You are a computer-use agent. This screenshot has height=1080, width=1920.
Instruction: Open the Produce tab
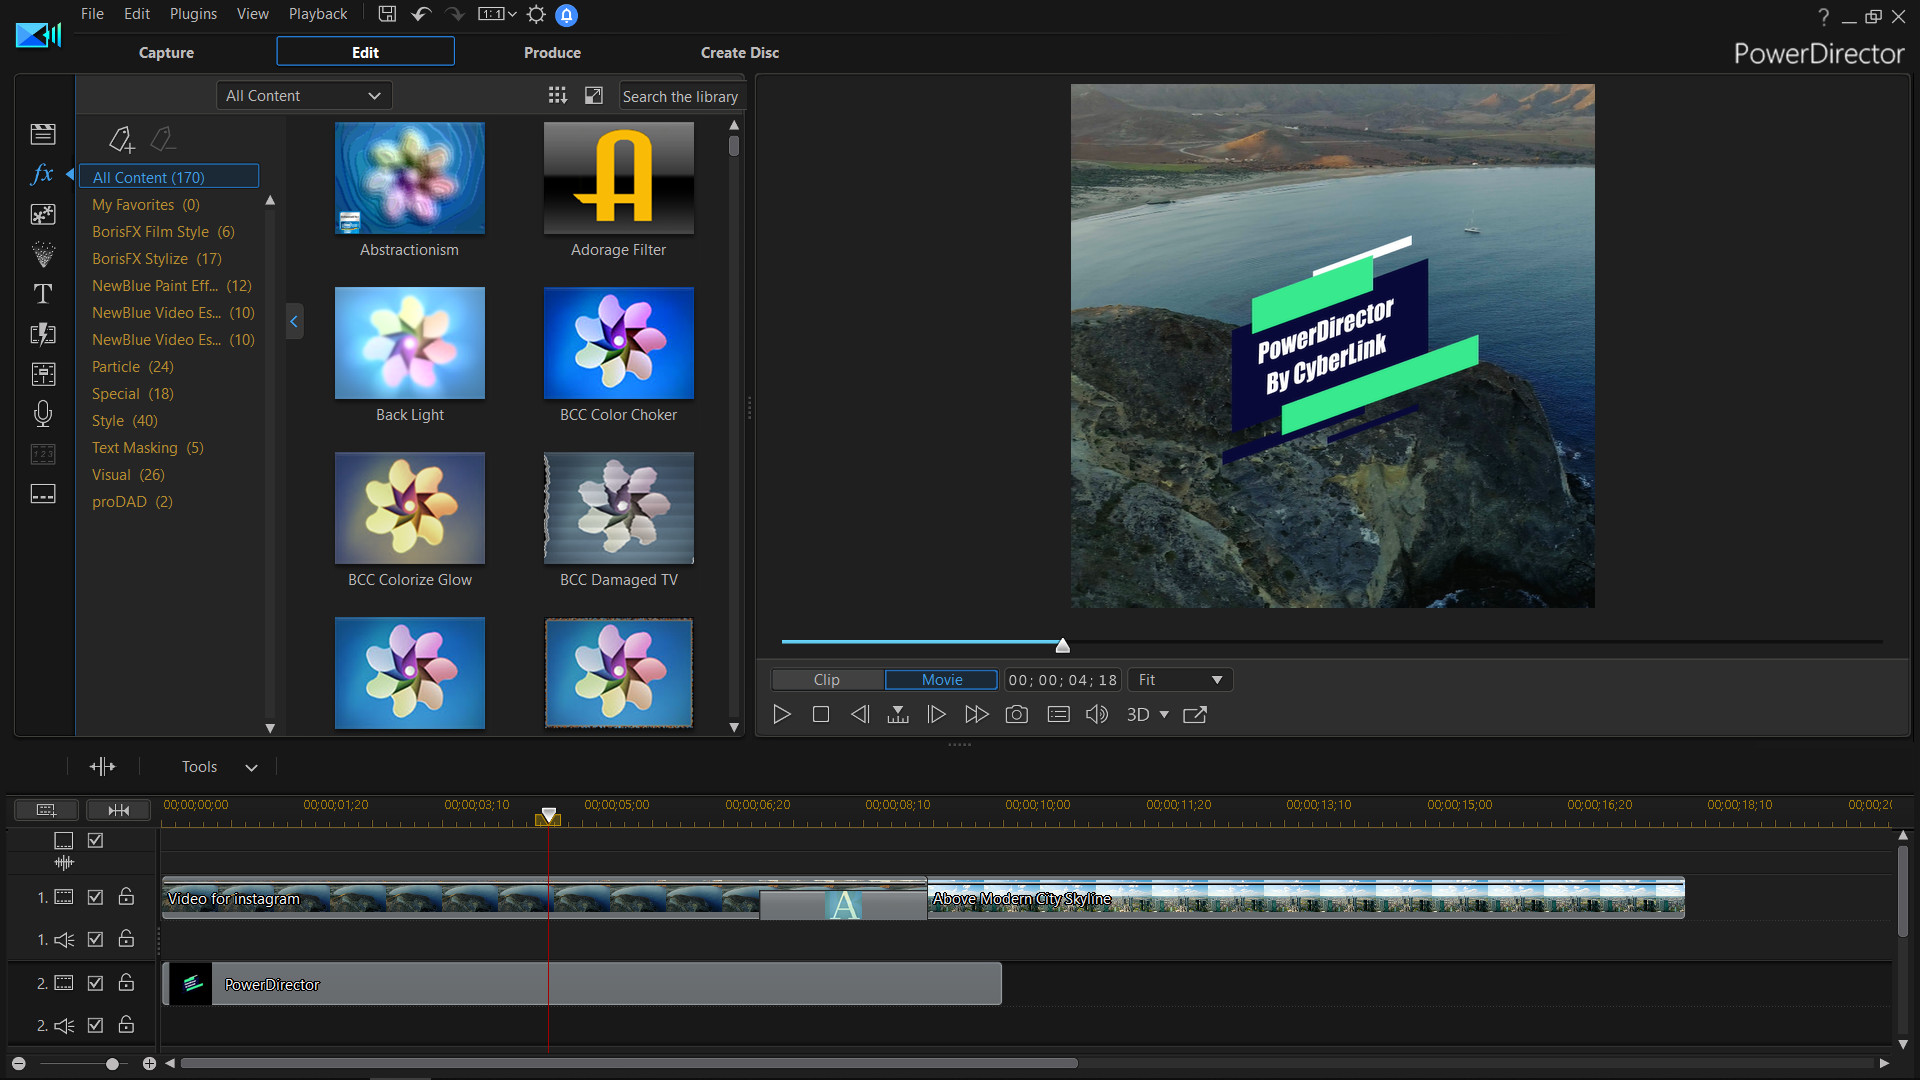tap(551, 51)
